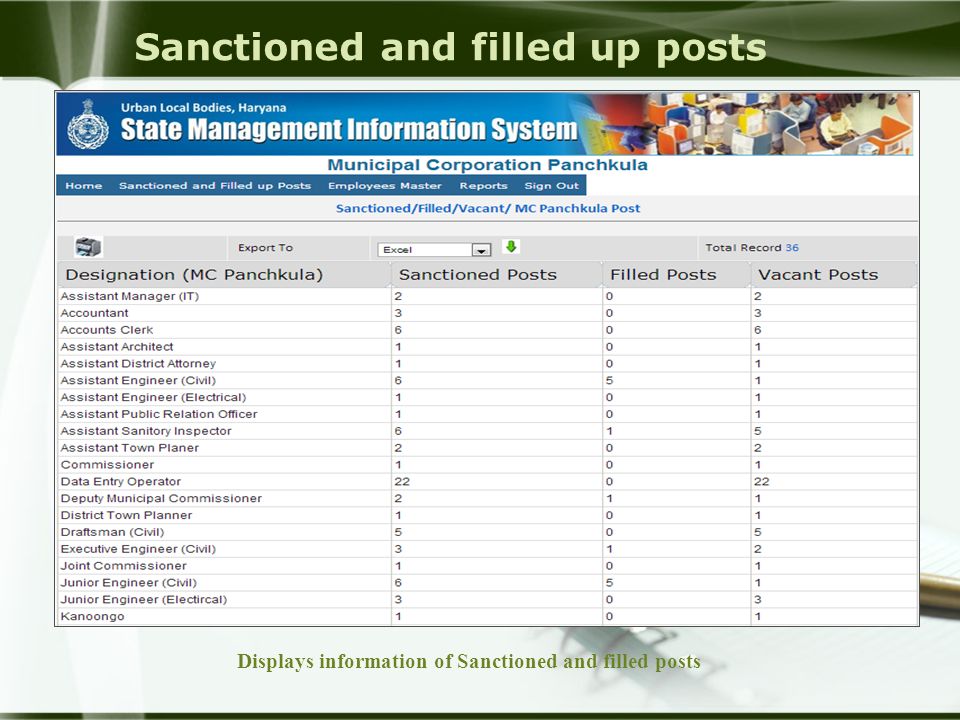Click the Vacant Posts column header
The height and width of the screenshot is (720, 960).
pyautogui.click(x=834, y=275)
